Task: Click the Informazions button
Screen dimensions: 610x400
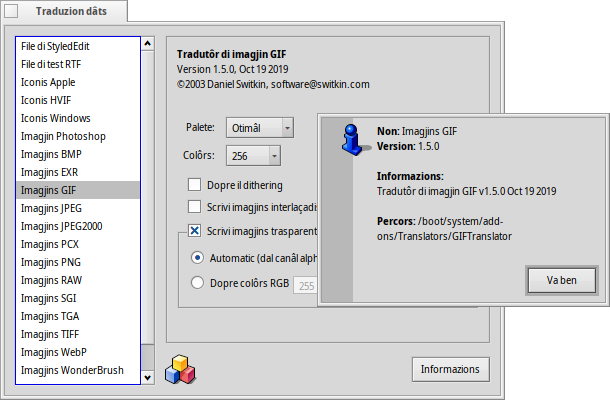Action: tap(450, 369)
